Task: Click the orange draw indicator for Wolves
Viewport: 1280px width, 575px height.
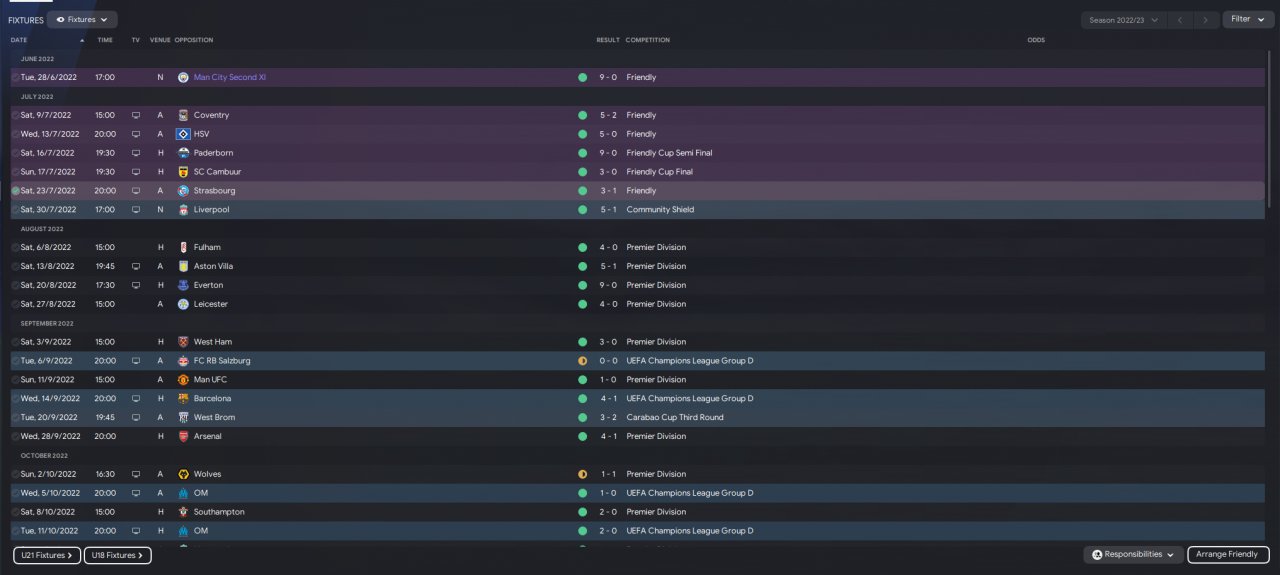Action: (x=582, y=474)
